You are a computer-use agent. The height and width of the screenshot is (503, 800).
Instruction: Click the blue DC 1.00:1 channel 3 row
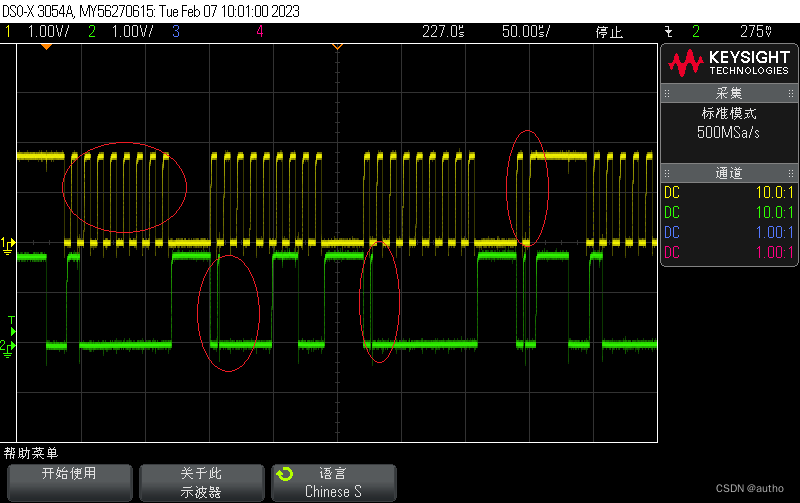tap(729, 233)
